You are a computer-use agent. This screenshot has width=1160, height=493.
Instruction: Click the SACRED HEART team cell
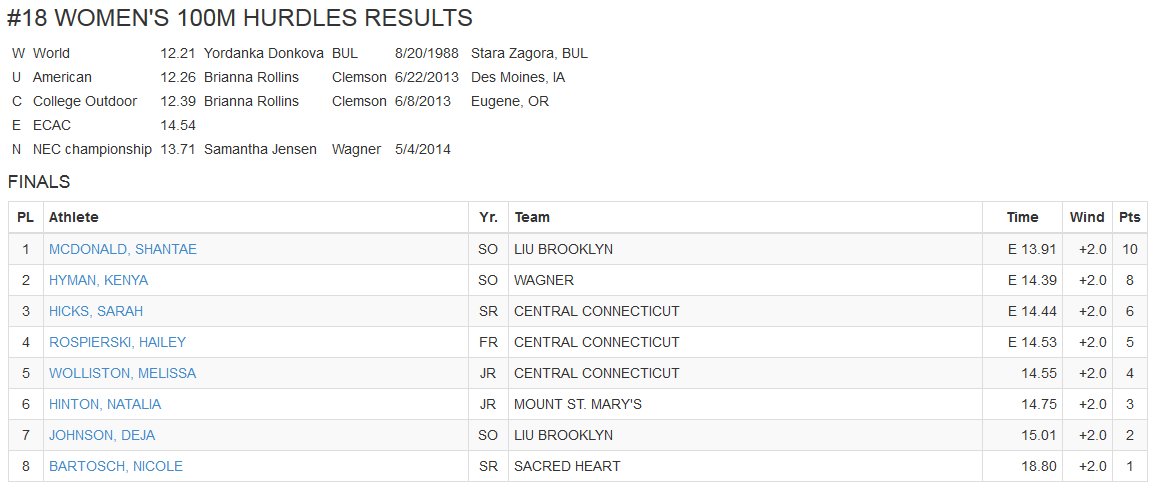point(567,467)
